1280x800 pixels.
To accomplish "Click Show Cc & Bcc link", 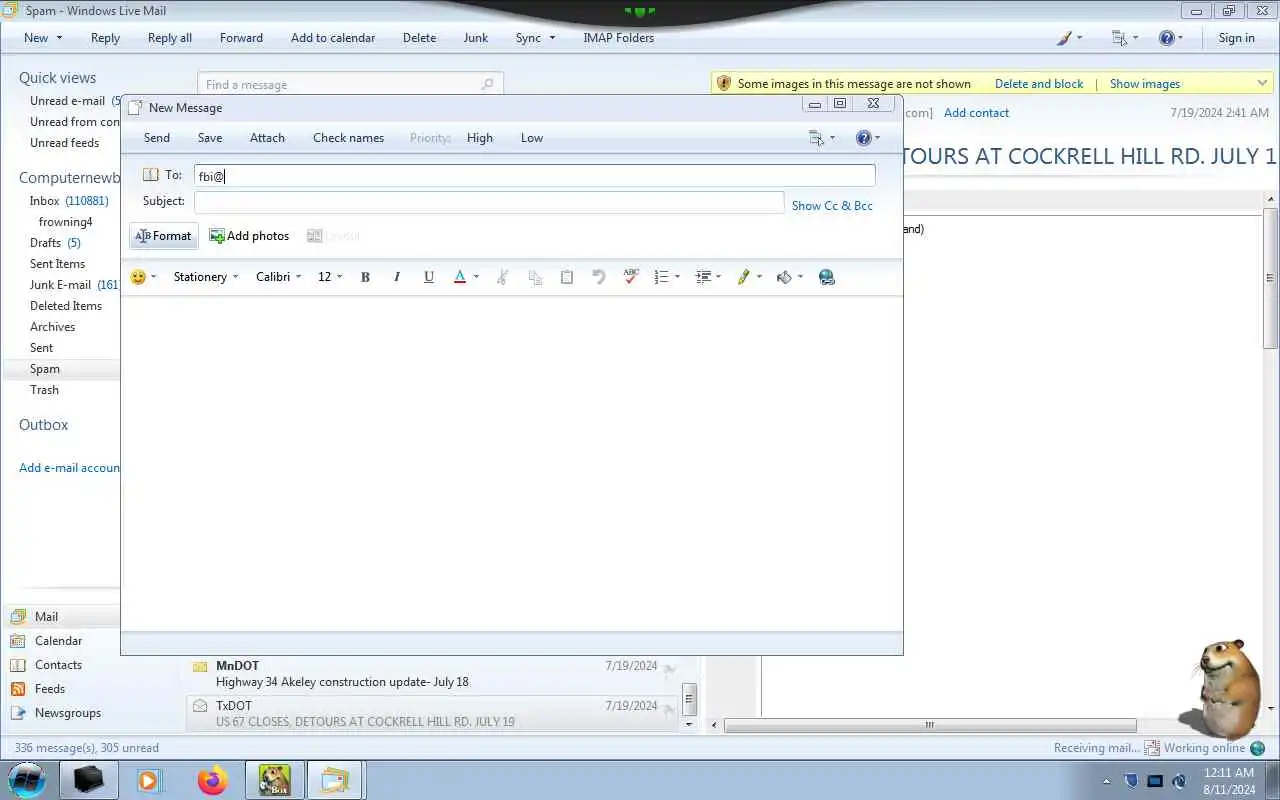I will 832,206.
